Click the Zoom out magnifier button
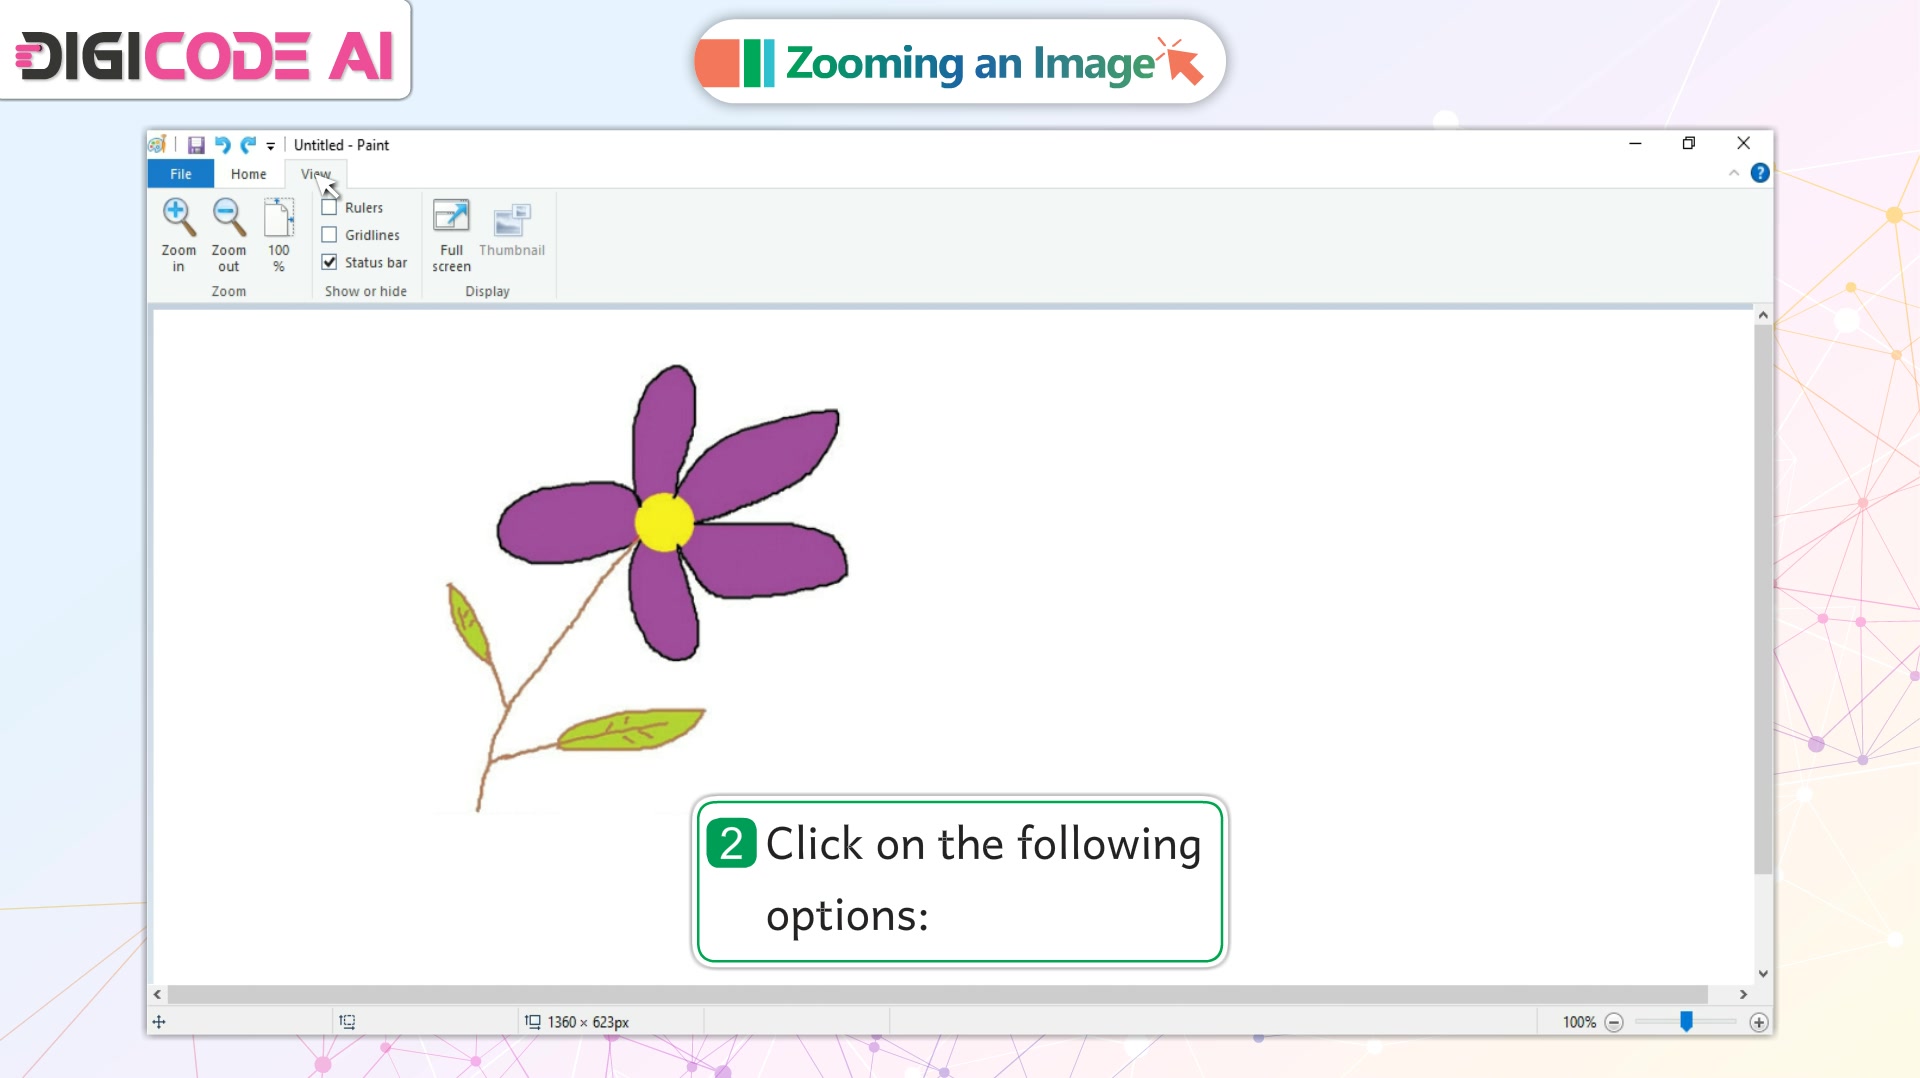This screenshot has width=1920, height=1078. point(228,234)
